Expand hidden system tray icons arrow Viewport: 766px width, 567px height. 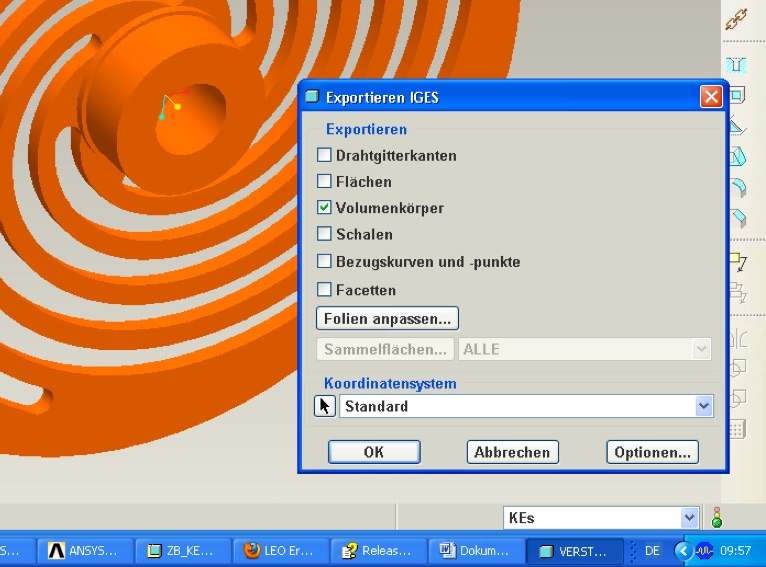[683, 551]
